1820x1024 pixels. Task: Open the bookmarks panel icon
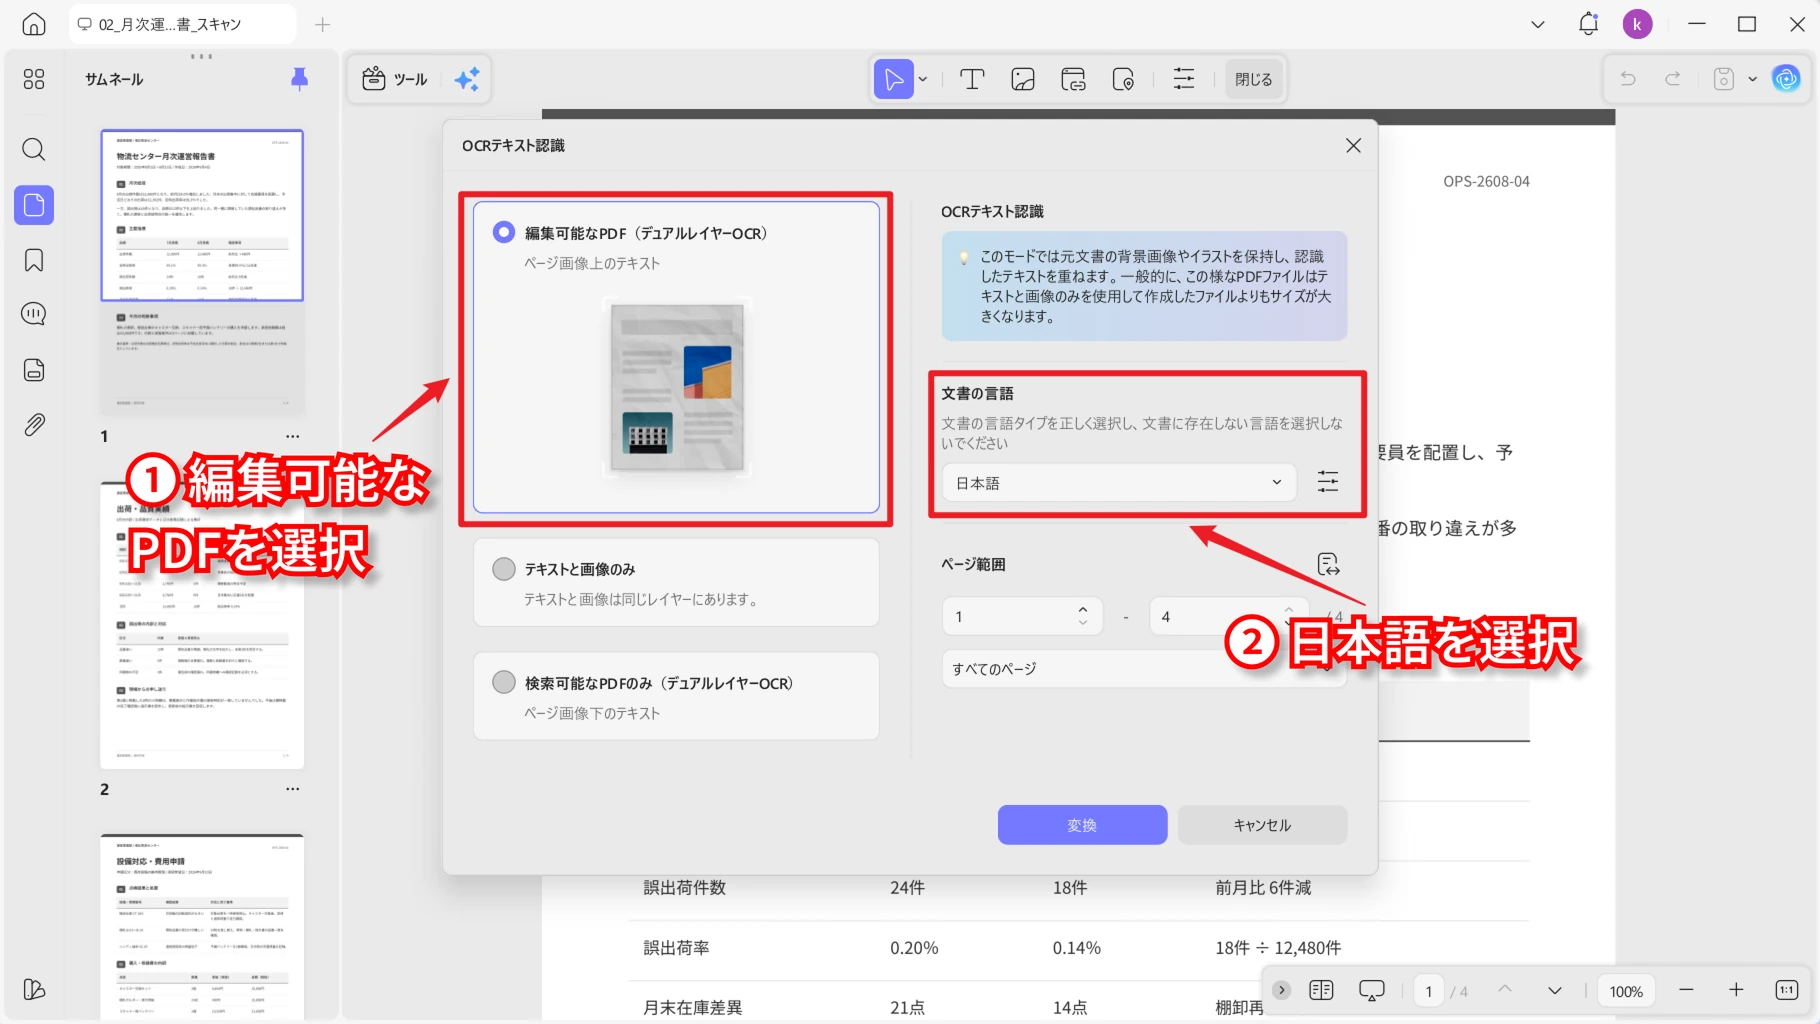coord(34,260)
